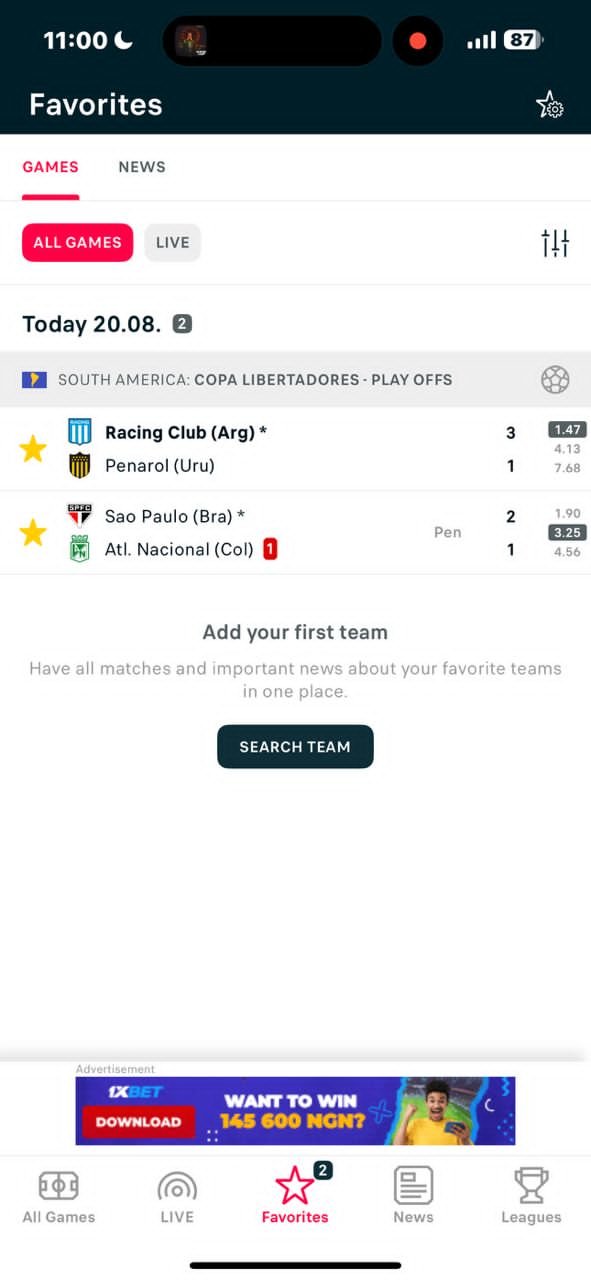
Task: Switch to the GAMES tab
Action: 50,167
